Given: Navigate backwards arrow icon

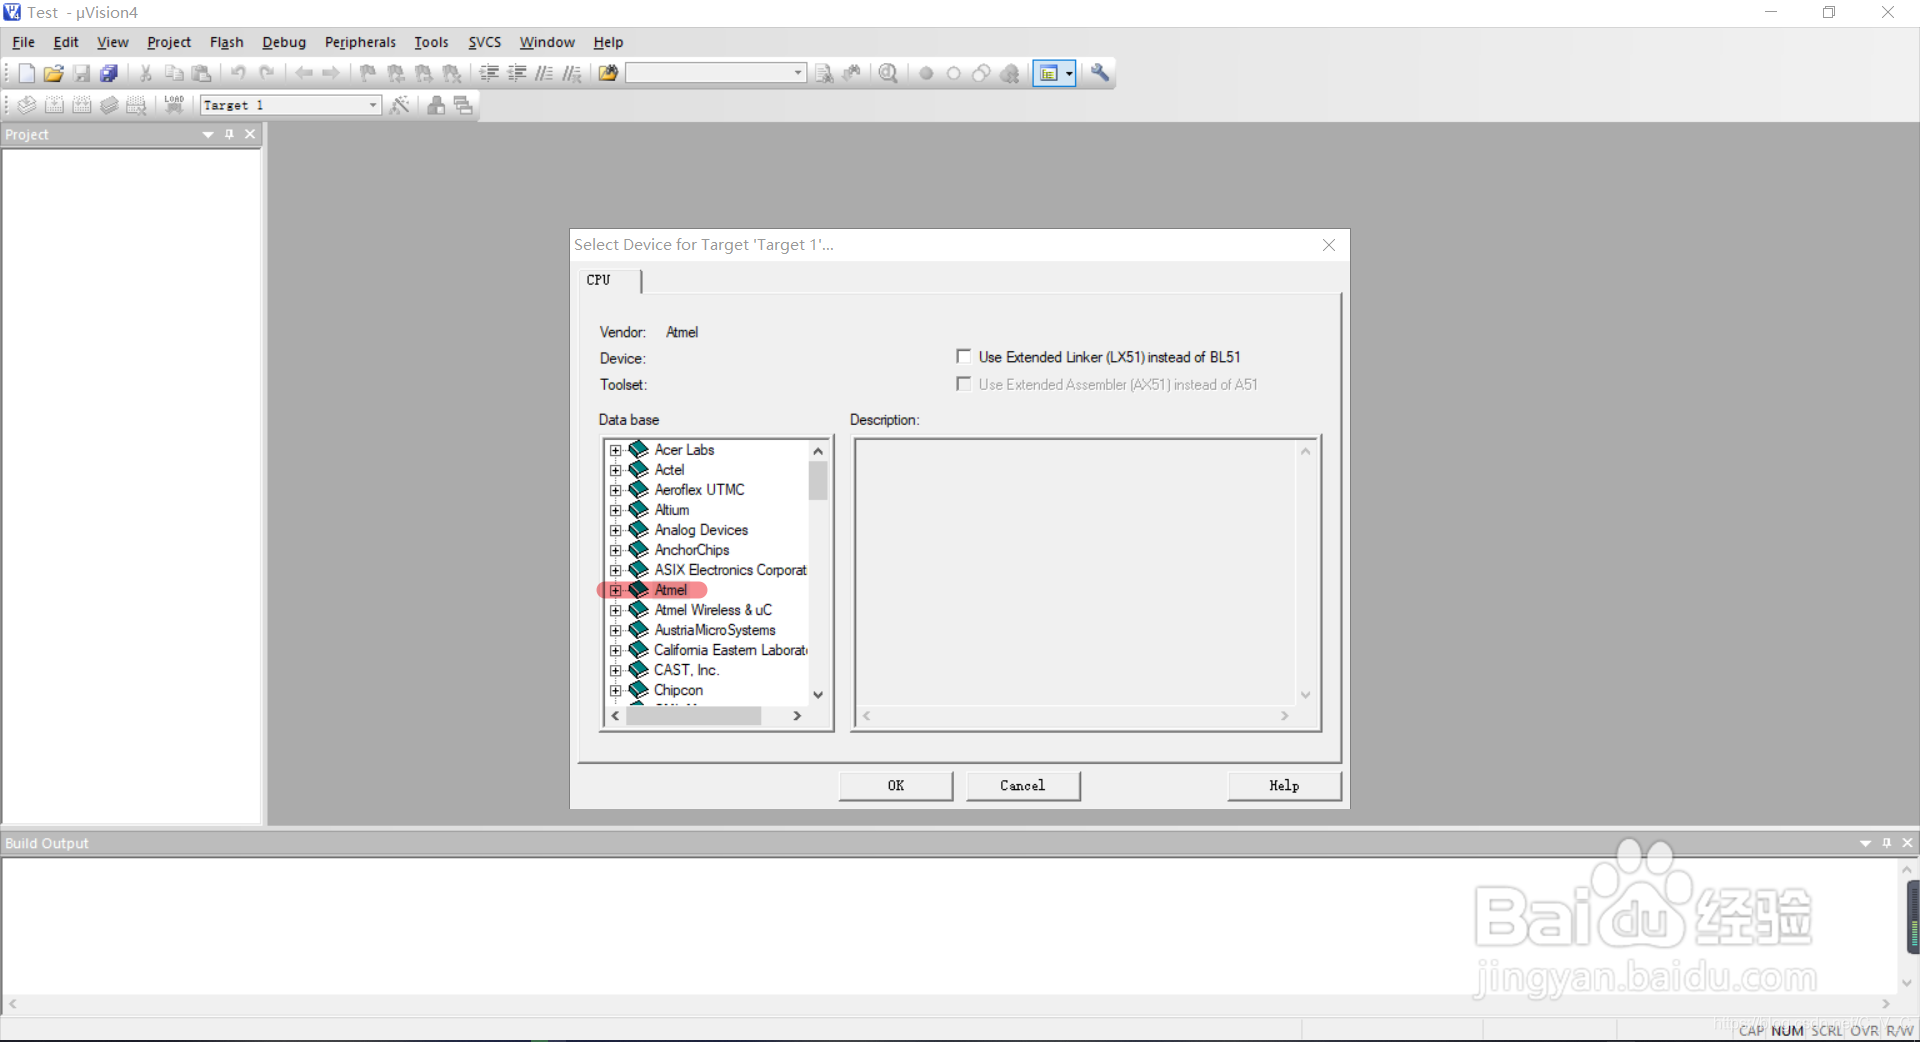Looking at the screenshot, I should pos(303,73).
